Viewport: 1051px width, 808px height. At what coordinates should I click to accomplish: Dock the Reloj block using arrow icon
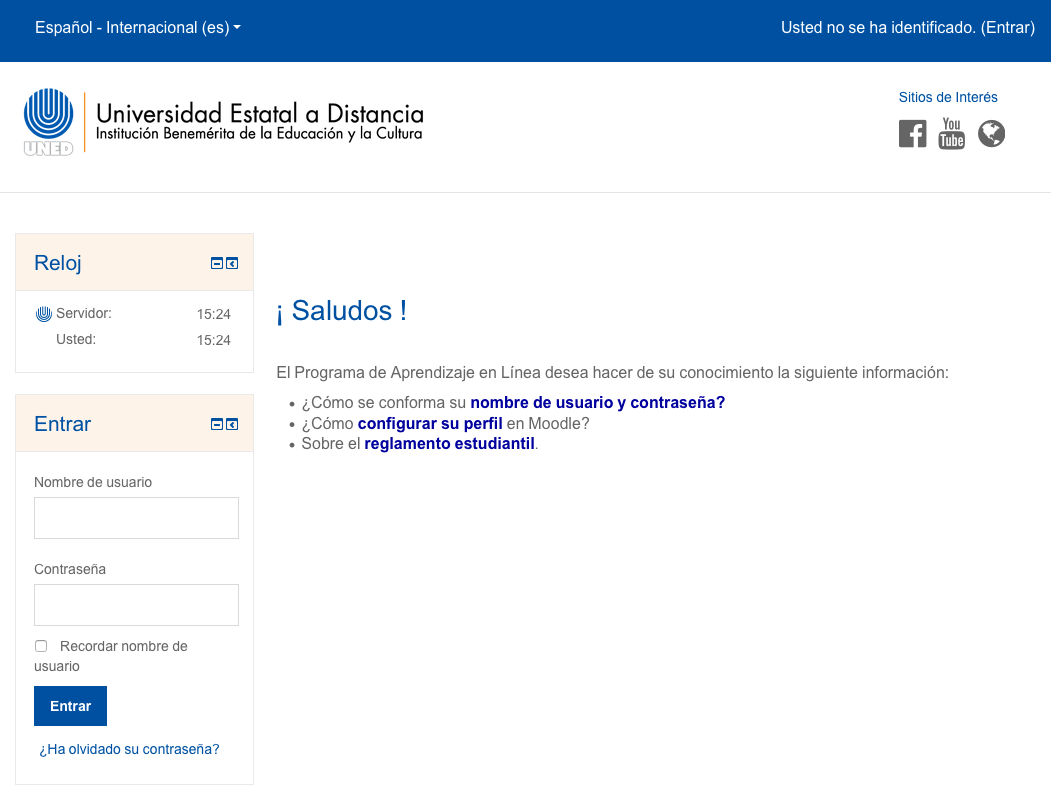tap(232, 264)
